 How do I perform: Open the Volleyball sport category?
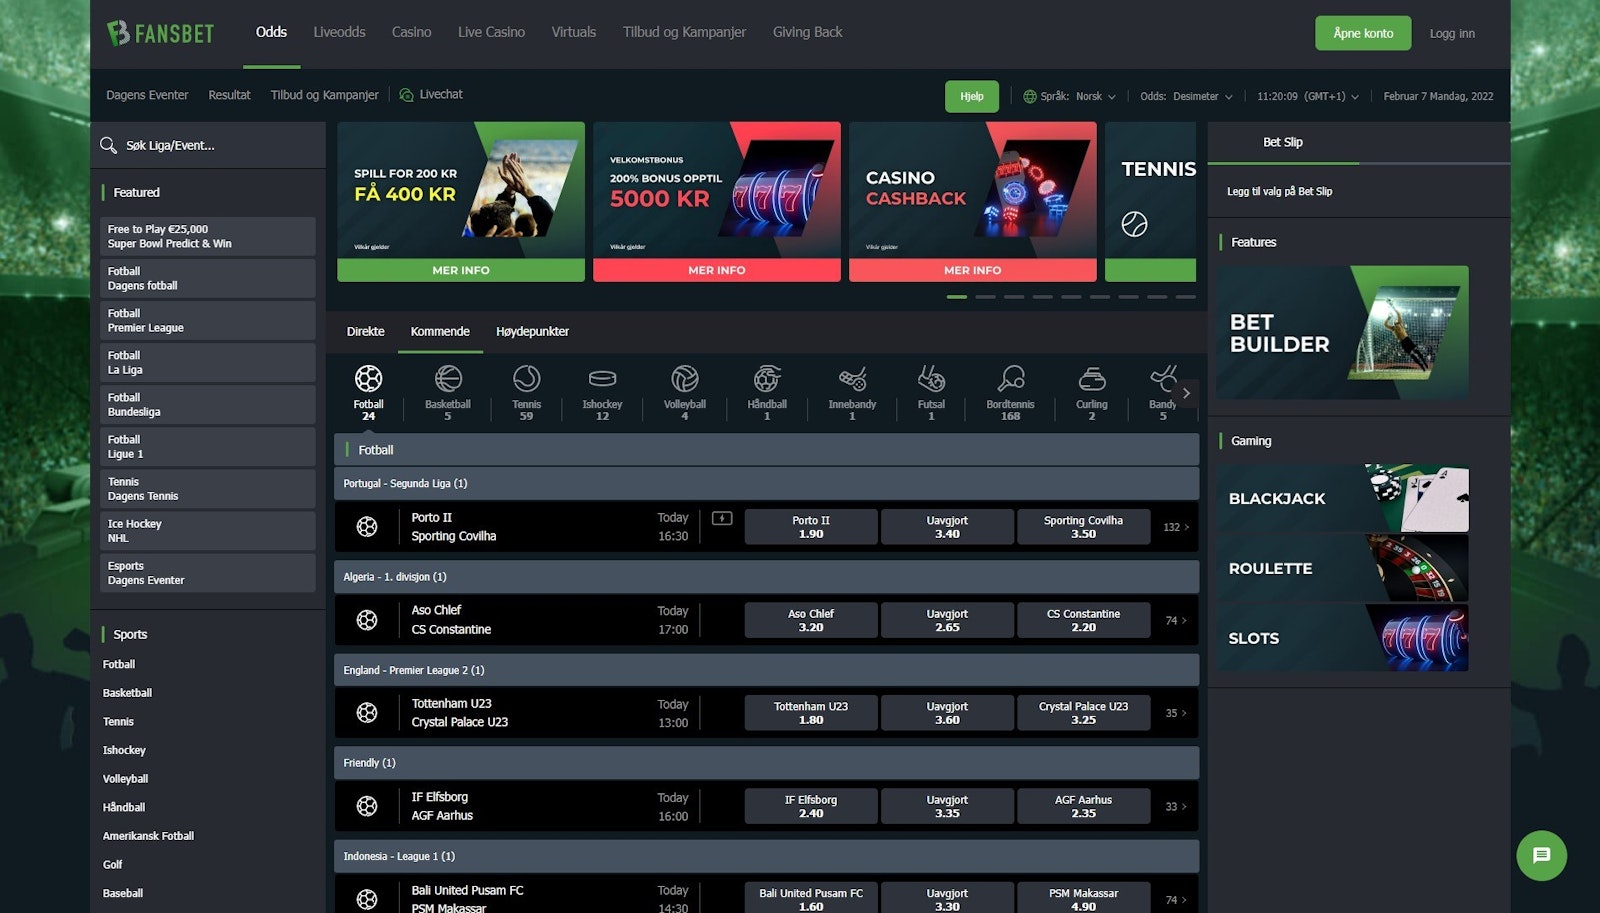click(684, 382)
